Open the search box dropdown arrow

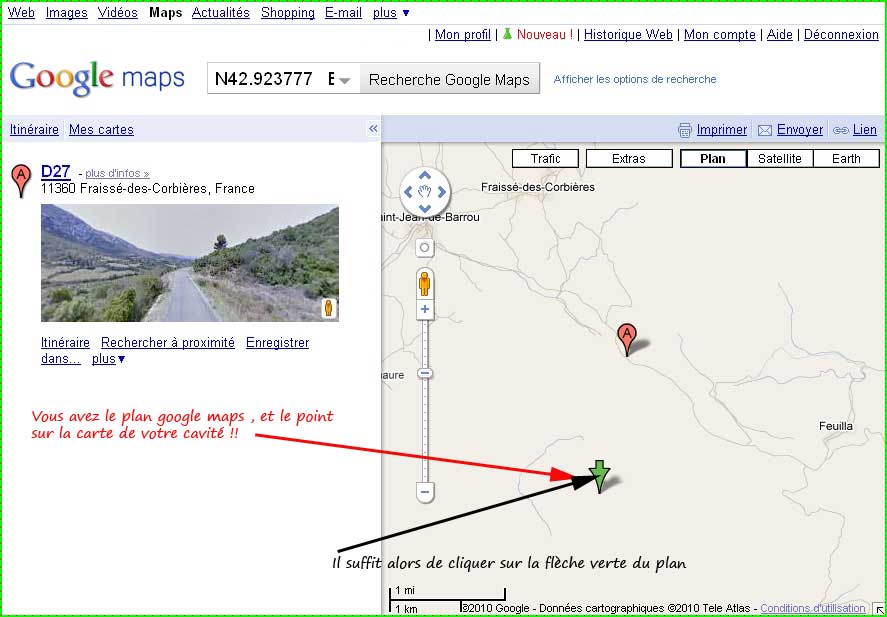point(345,80)
